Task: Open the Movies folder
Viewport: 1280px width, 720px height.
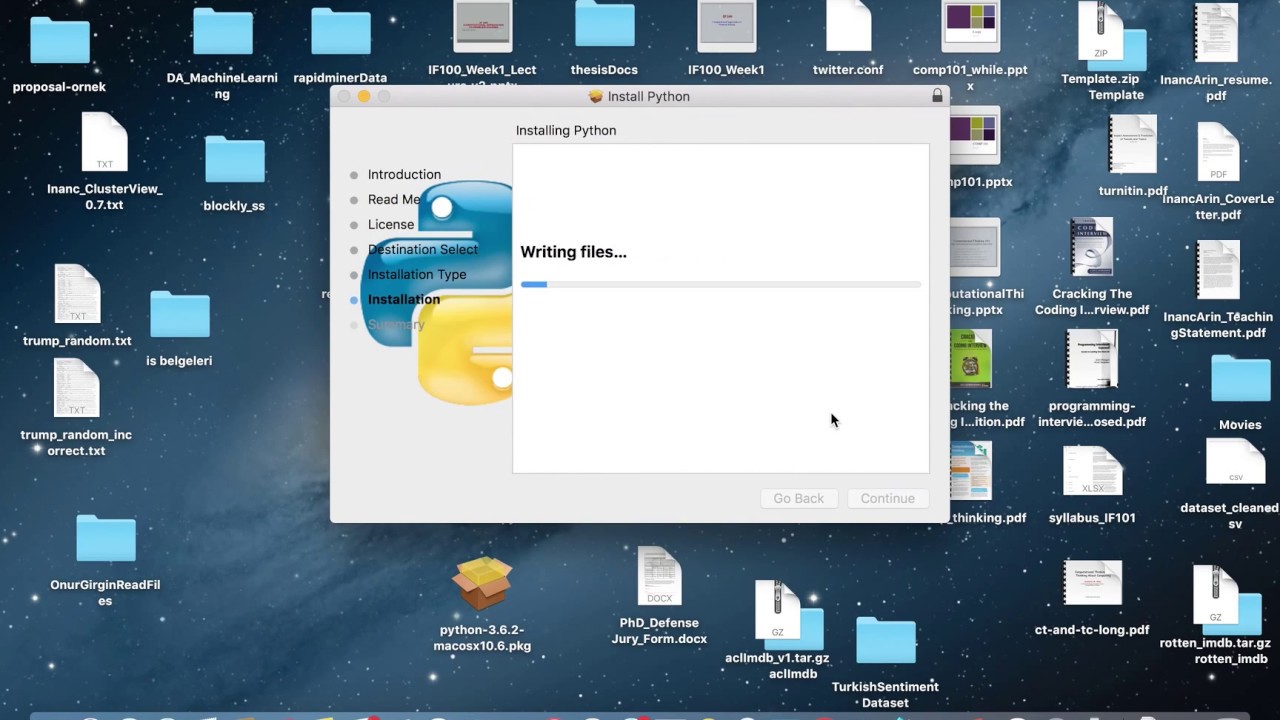Action: coord(1240,380)
